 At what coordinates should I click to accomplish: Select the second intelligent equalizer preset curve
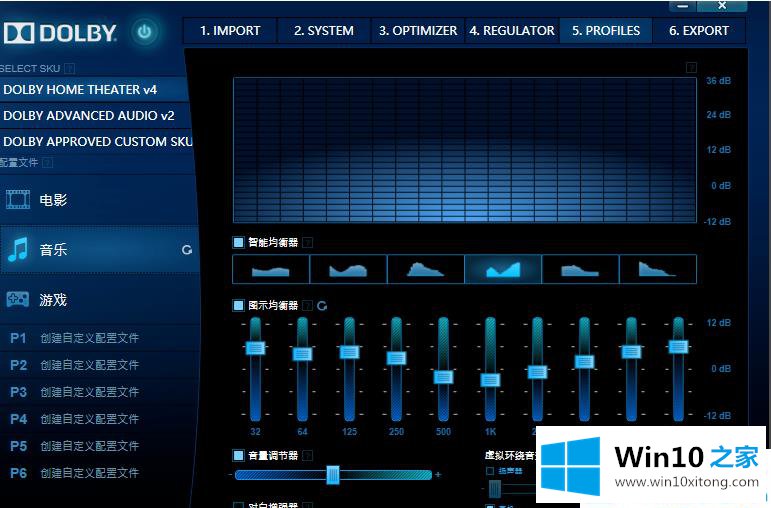coord(348,269)
